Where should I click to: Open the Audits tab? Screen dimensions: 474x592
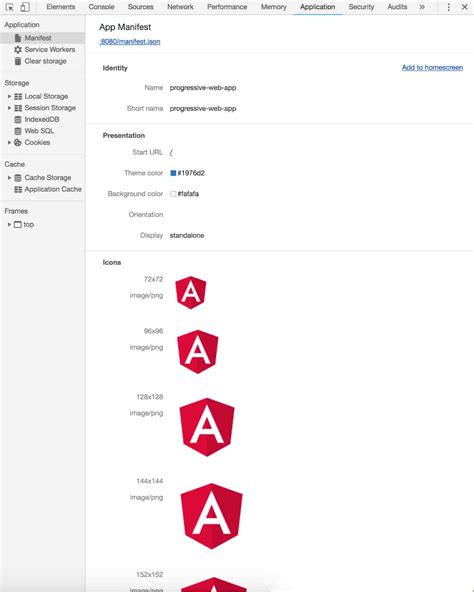(x=397, y=7)
